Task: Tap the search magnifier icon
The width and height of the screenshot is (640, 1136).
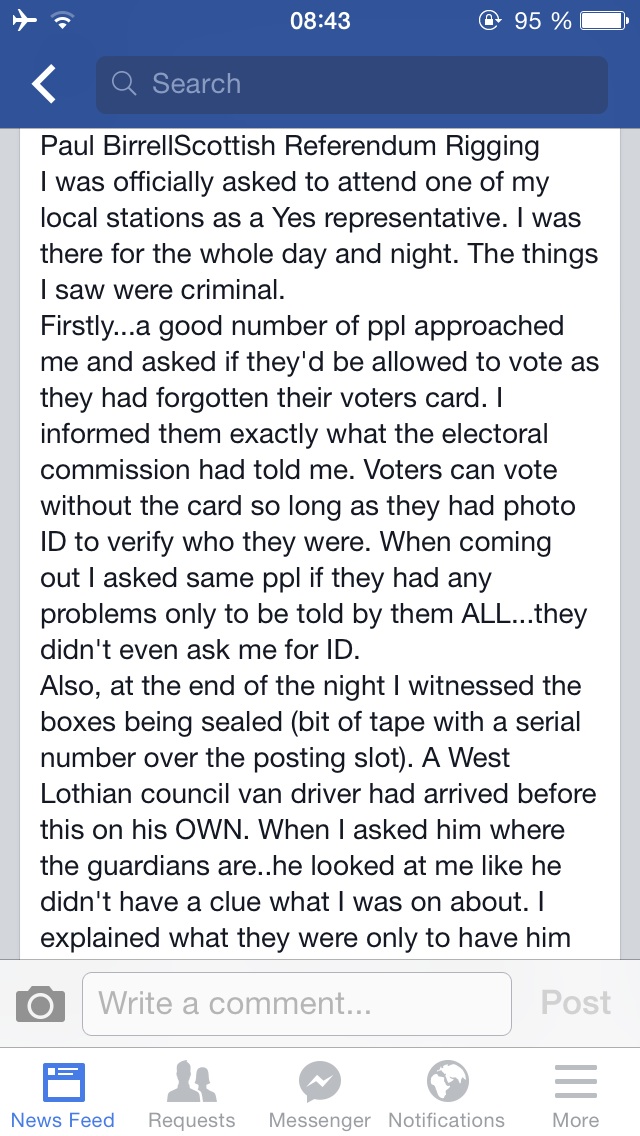Action: [x=124, y=84]
